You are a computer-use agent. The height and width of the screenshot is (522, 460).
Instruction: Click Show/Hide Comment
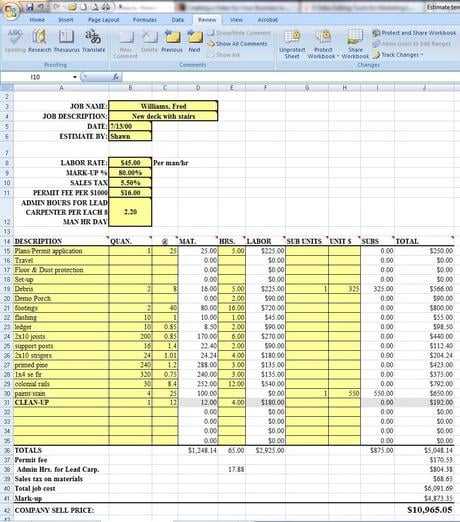click(240, 33)
